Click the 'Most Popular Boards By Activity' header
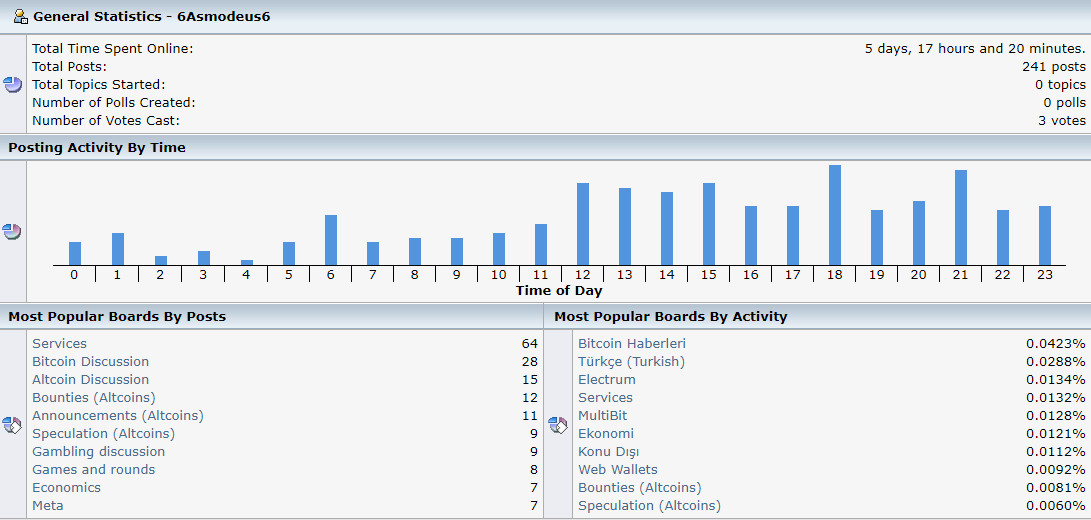Viewport: 1091px width, 520px height. [671, 317]
